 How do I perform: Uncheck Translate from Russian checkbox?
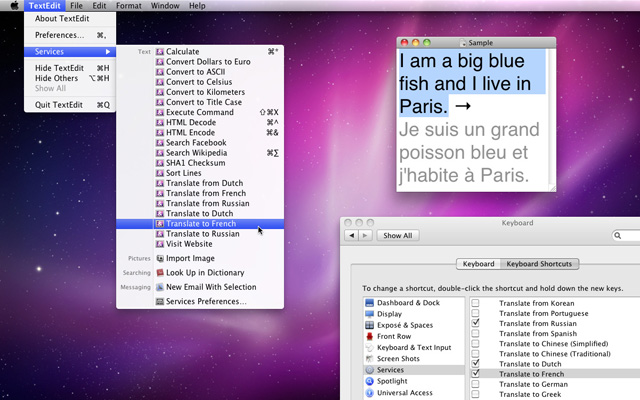click(476, 324)
